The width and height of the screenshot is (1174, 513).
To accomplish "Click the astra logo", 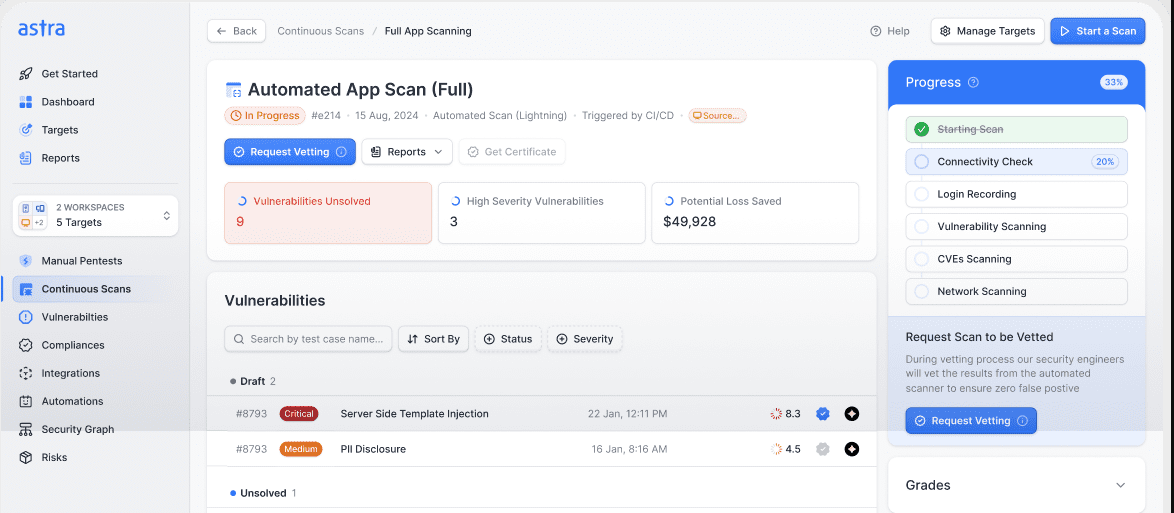I will (41, 29).
